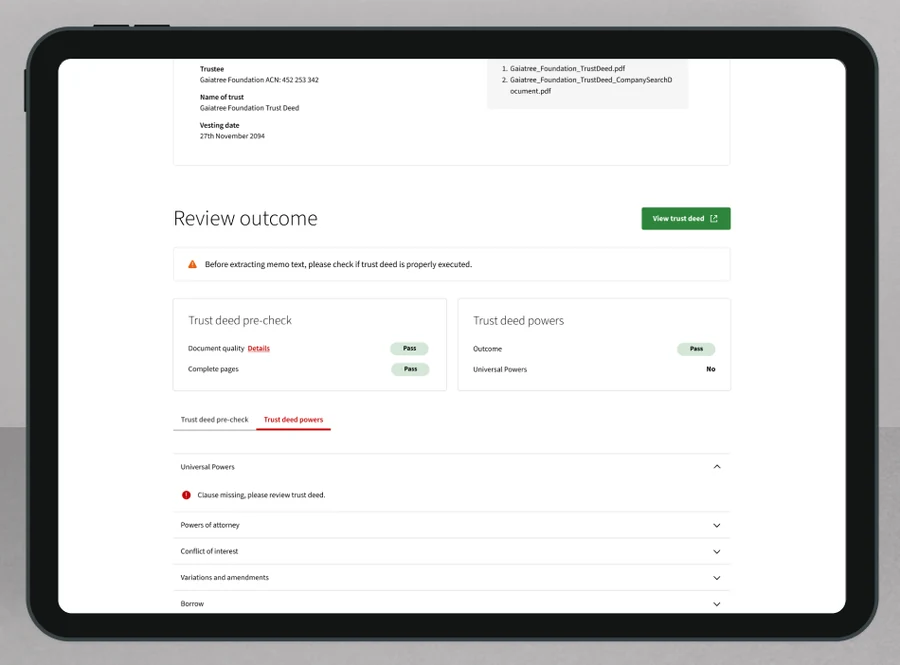The height and width of the screenshot is (665, 900).
Task: Select the Trust deed powers tab
Action: tap(293, 419)
